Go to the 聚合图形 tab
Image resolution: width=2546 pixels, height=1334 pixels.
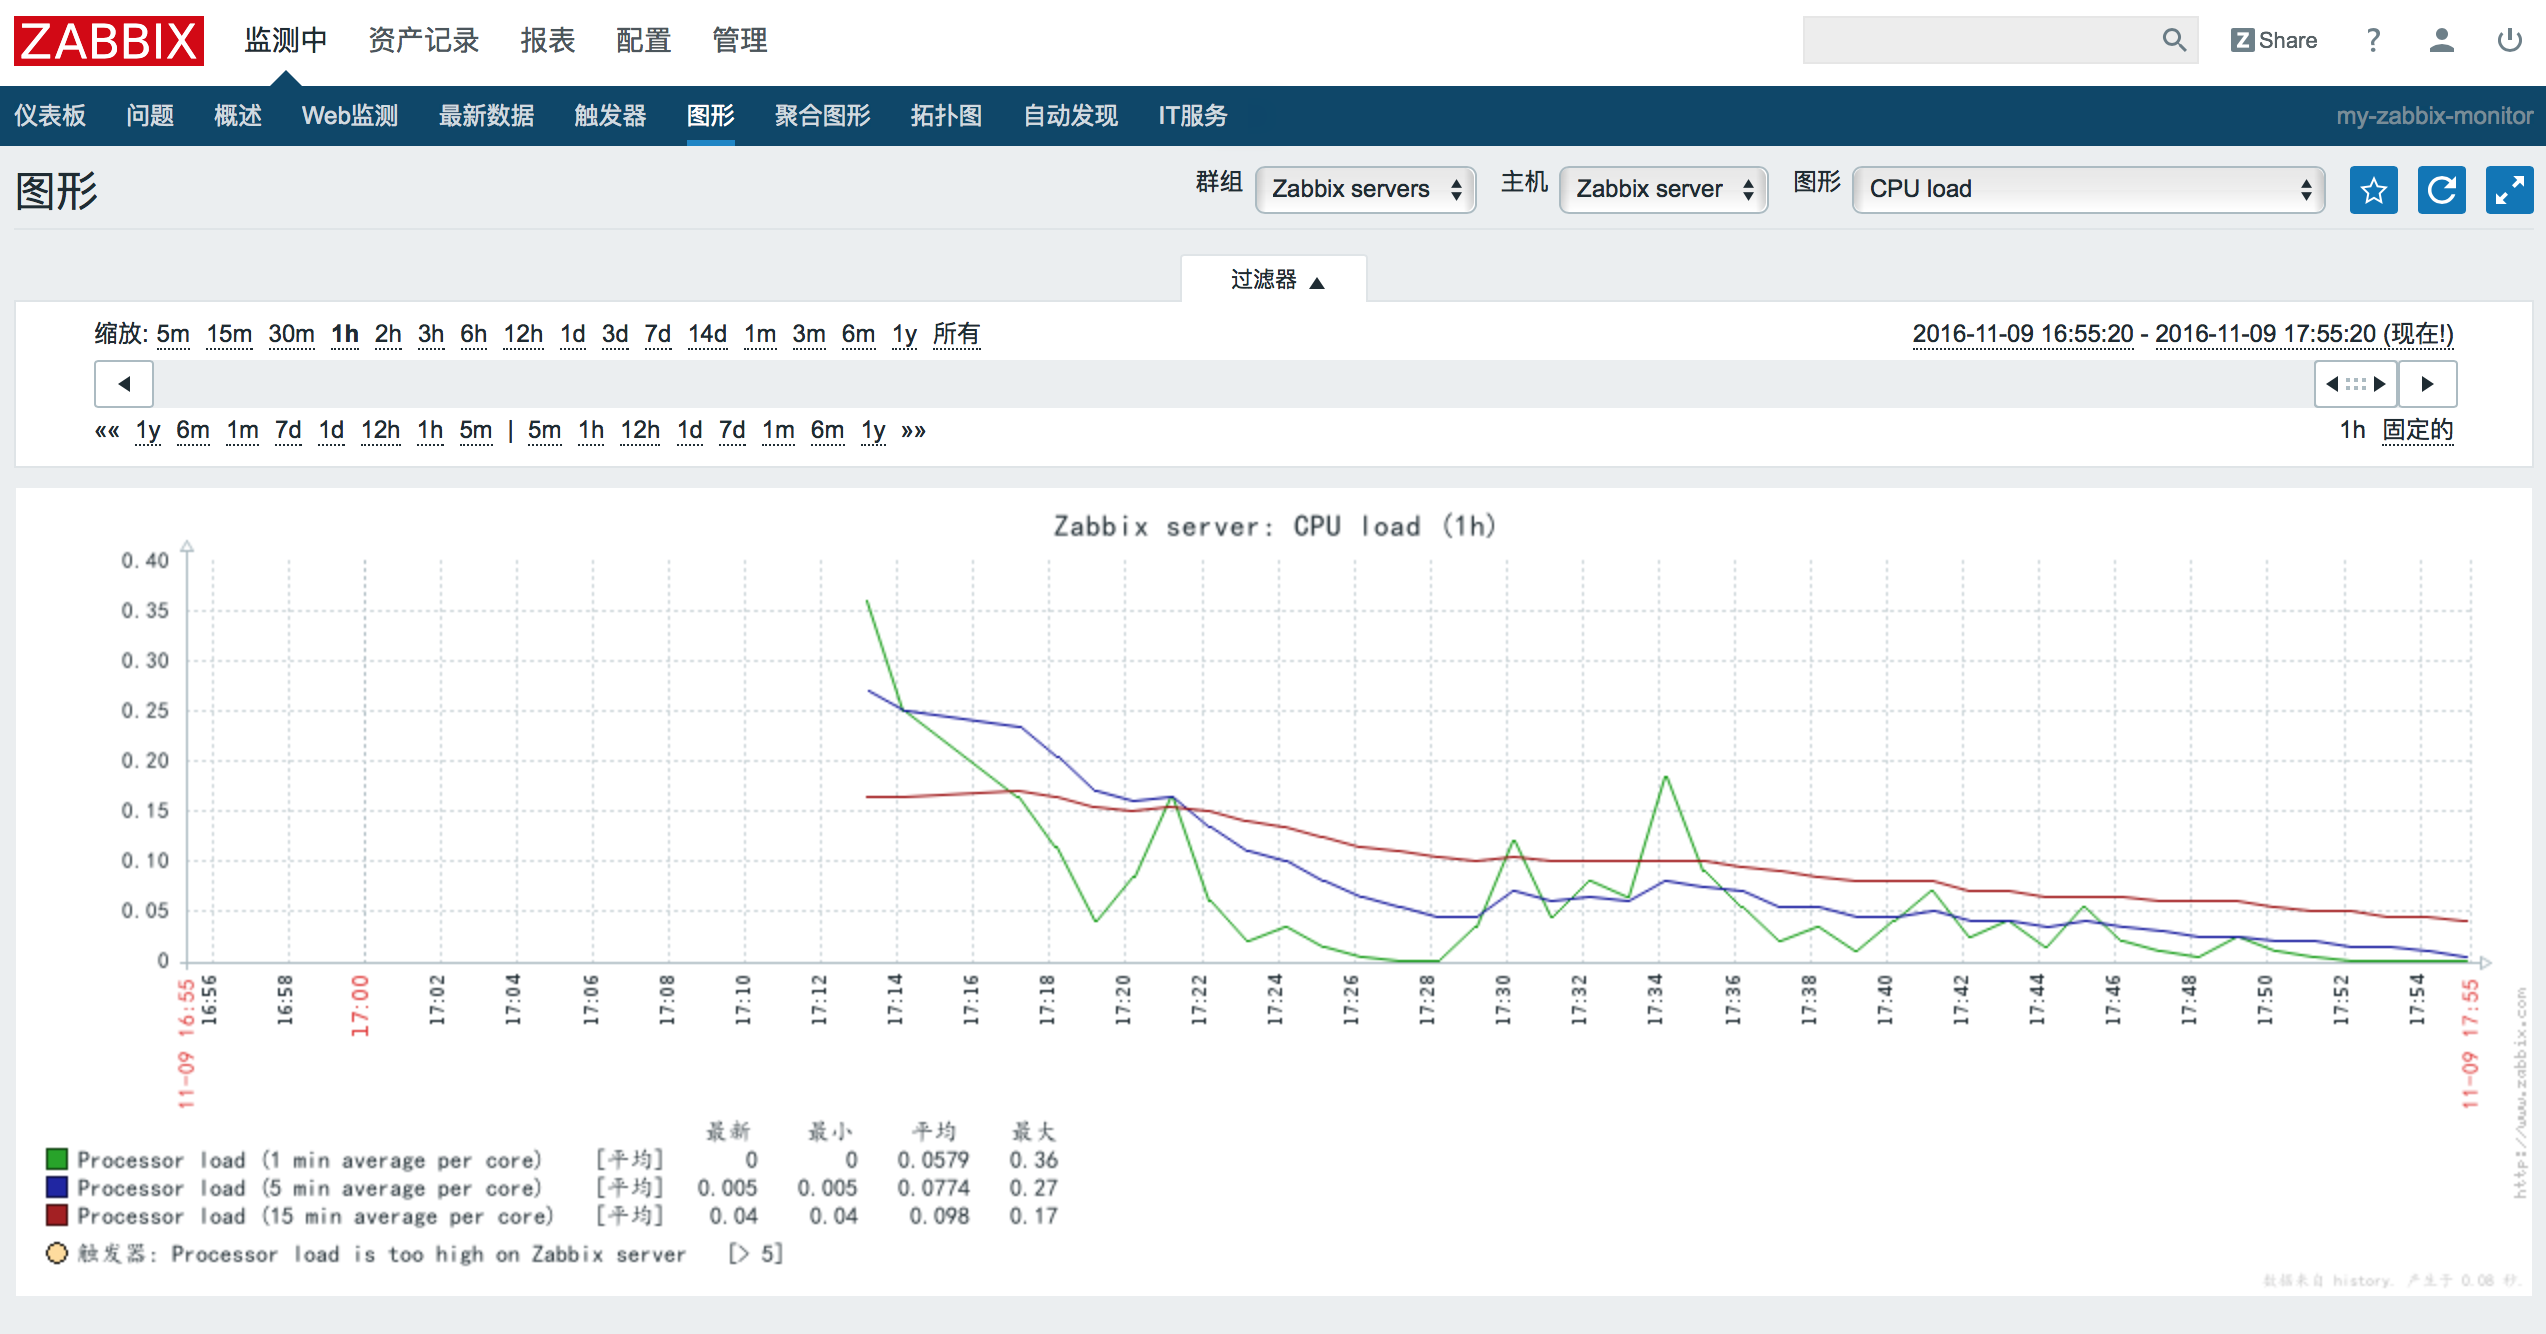tap(822, 116)
